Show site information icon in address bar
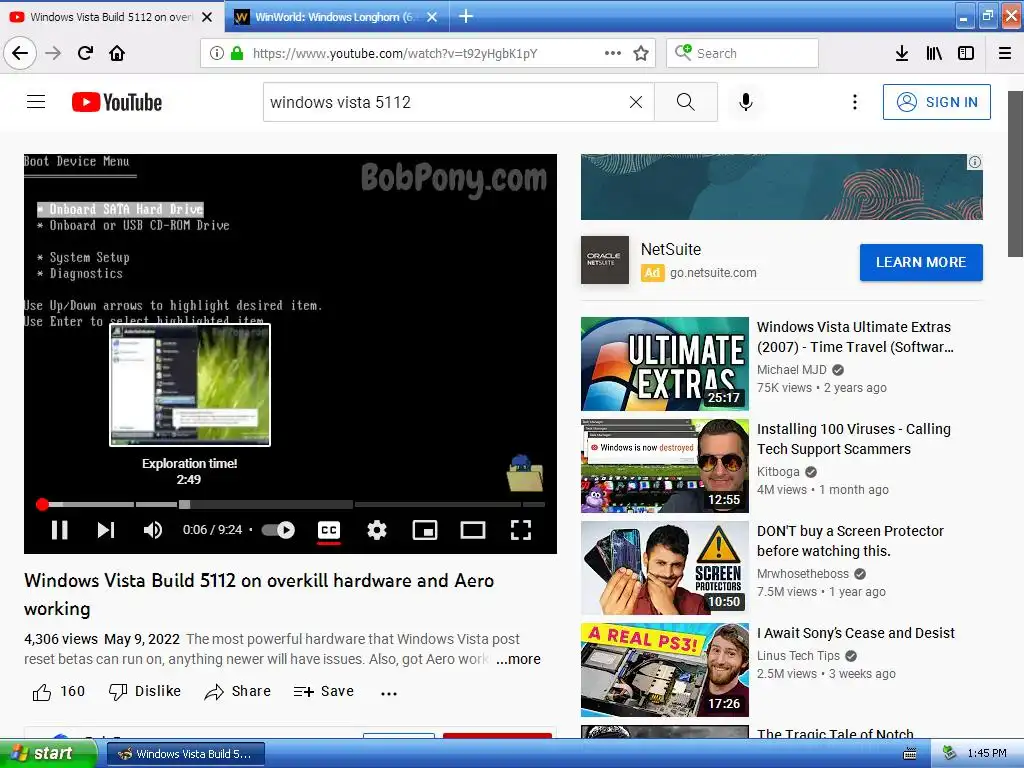Viewport: 1024px width, 768px height. (x=216, y=53)
